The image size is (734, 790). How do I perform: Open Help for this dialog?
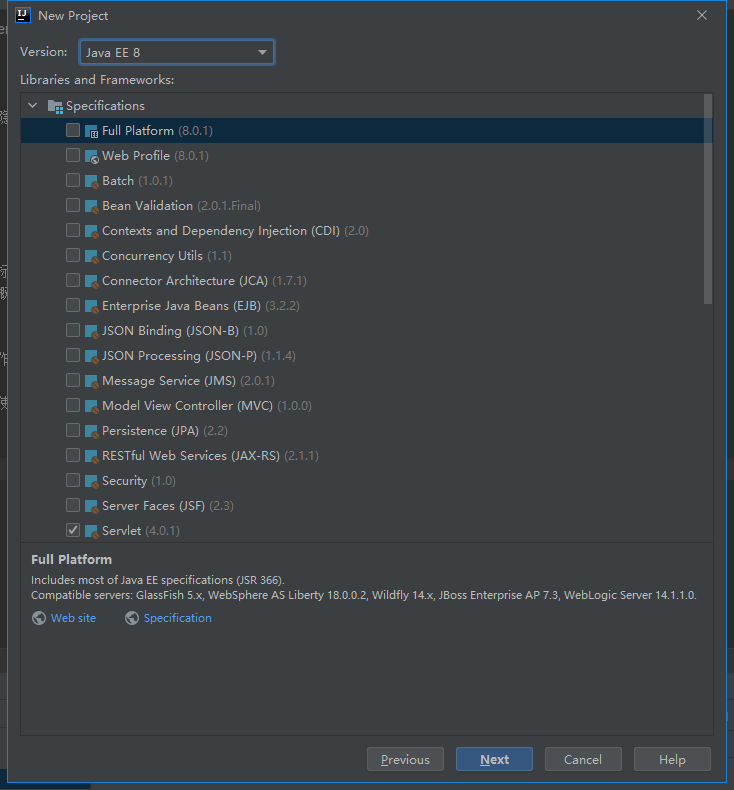[x=672, y=759]
